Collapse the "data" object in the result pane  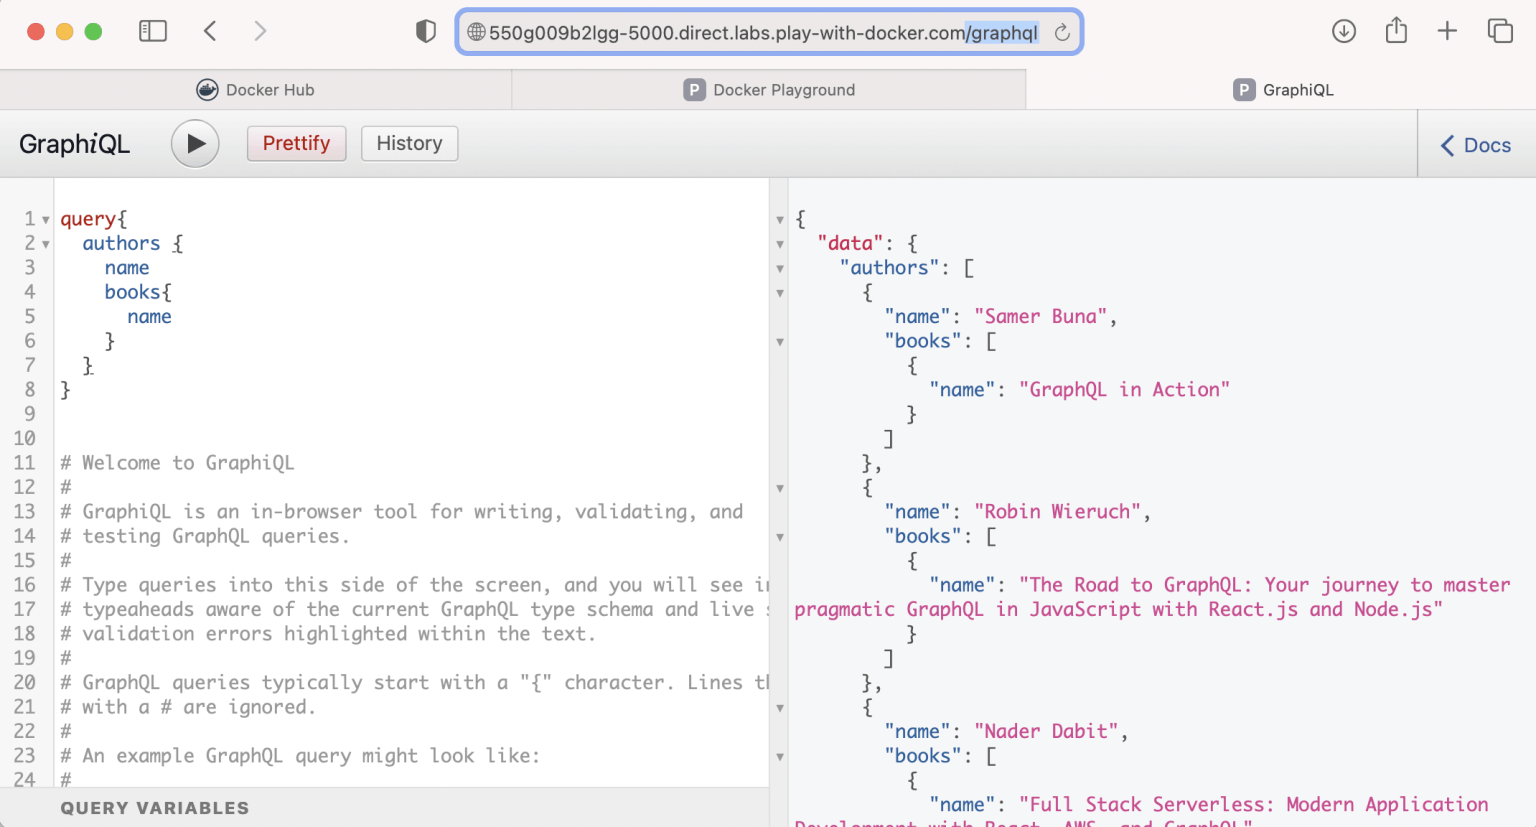tap(780, 244)
